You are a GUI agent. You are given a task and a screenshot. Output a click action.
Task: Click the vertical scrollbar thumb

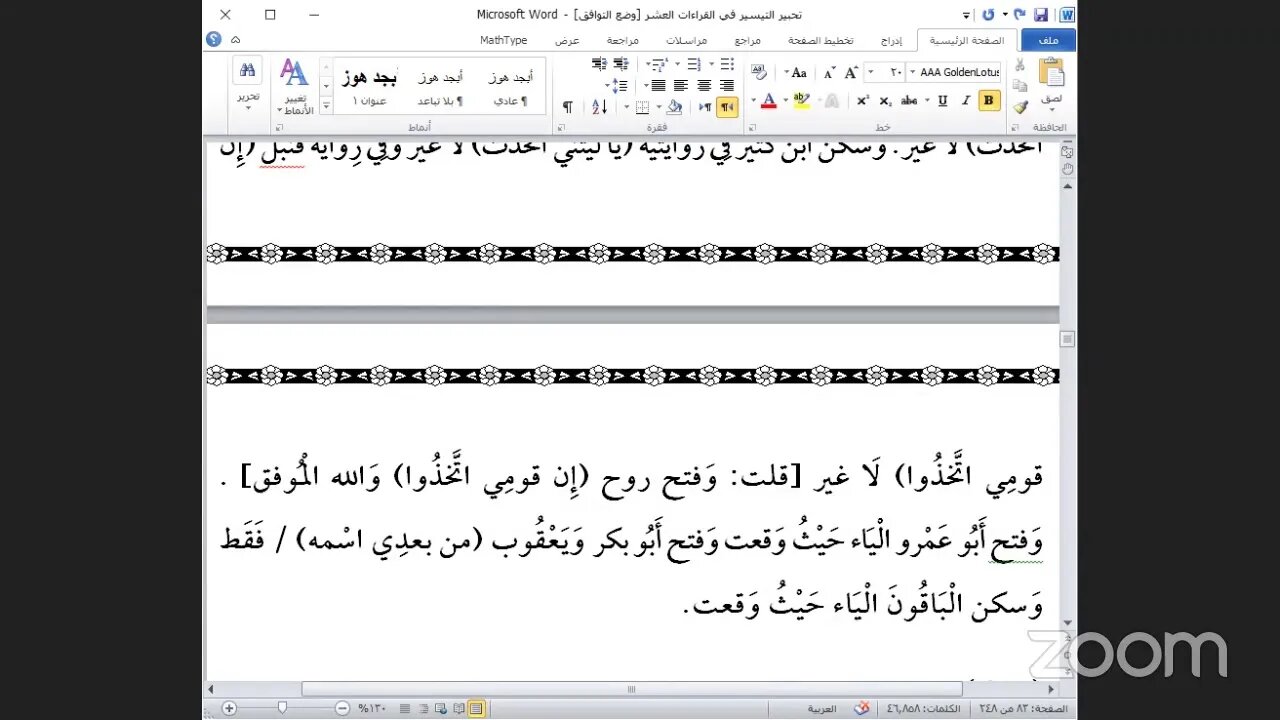1068,340
